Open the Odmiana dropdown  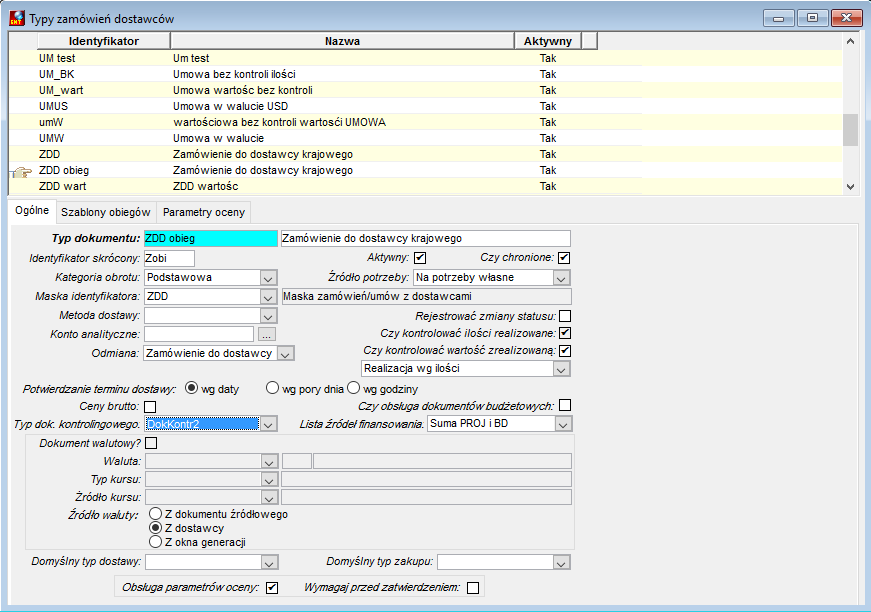pos(285,354)
